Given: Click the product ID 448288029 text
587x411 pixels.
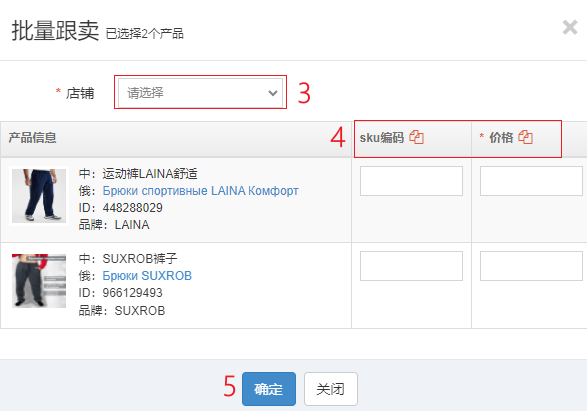Looking at the screenshot, I should tap(133, 208).
